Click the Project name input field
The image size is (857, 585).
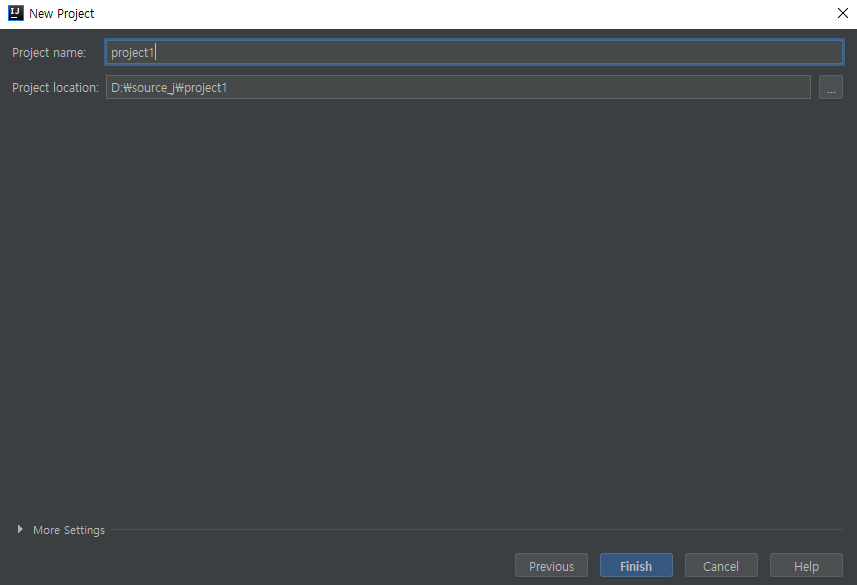click(x=474, y=52)
